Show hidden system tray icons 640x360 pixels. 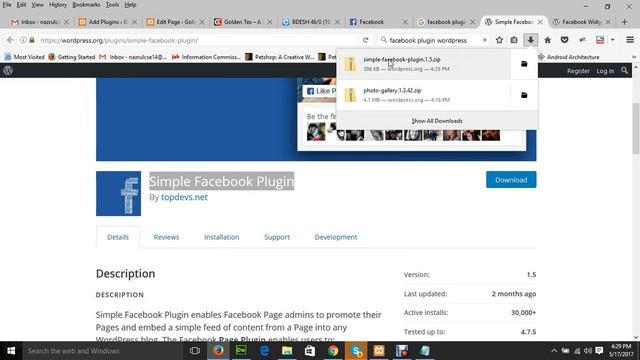554,351
